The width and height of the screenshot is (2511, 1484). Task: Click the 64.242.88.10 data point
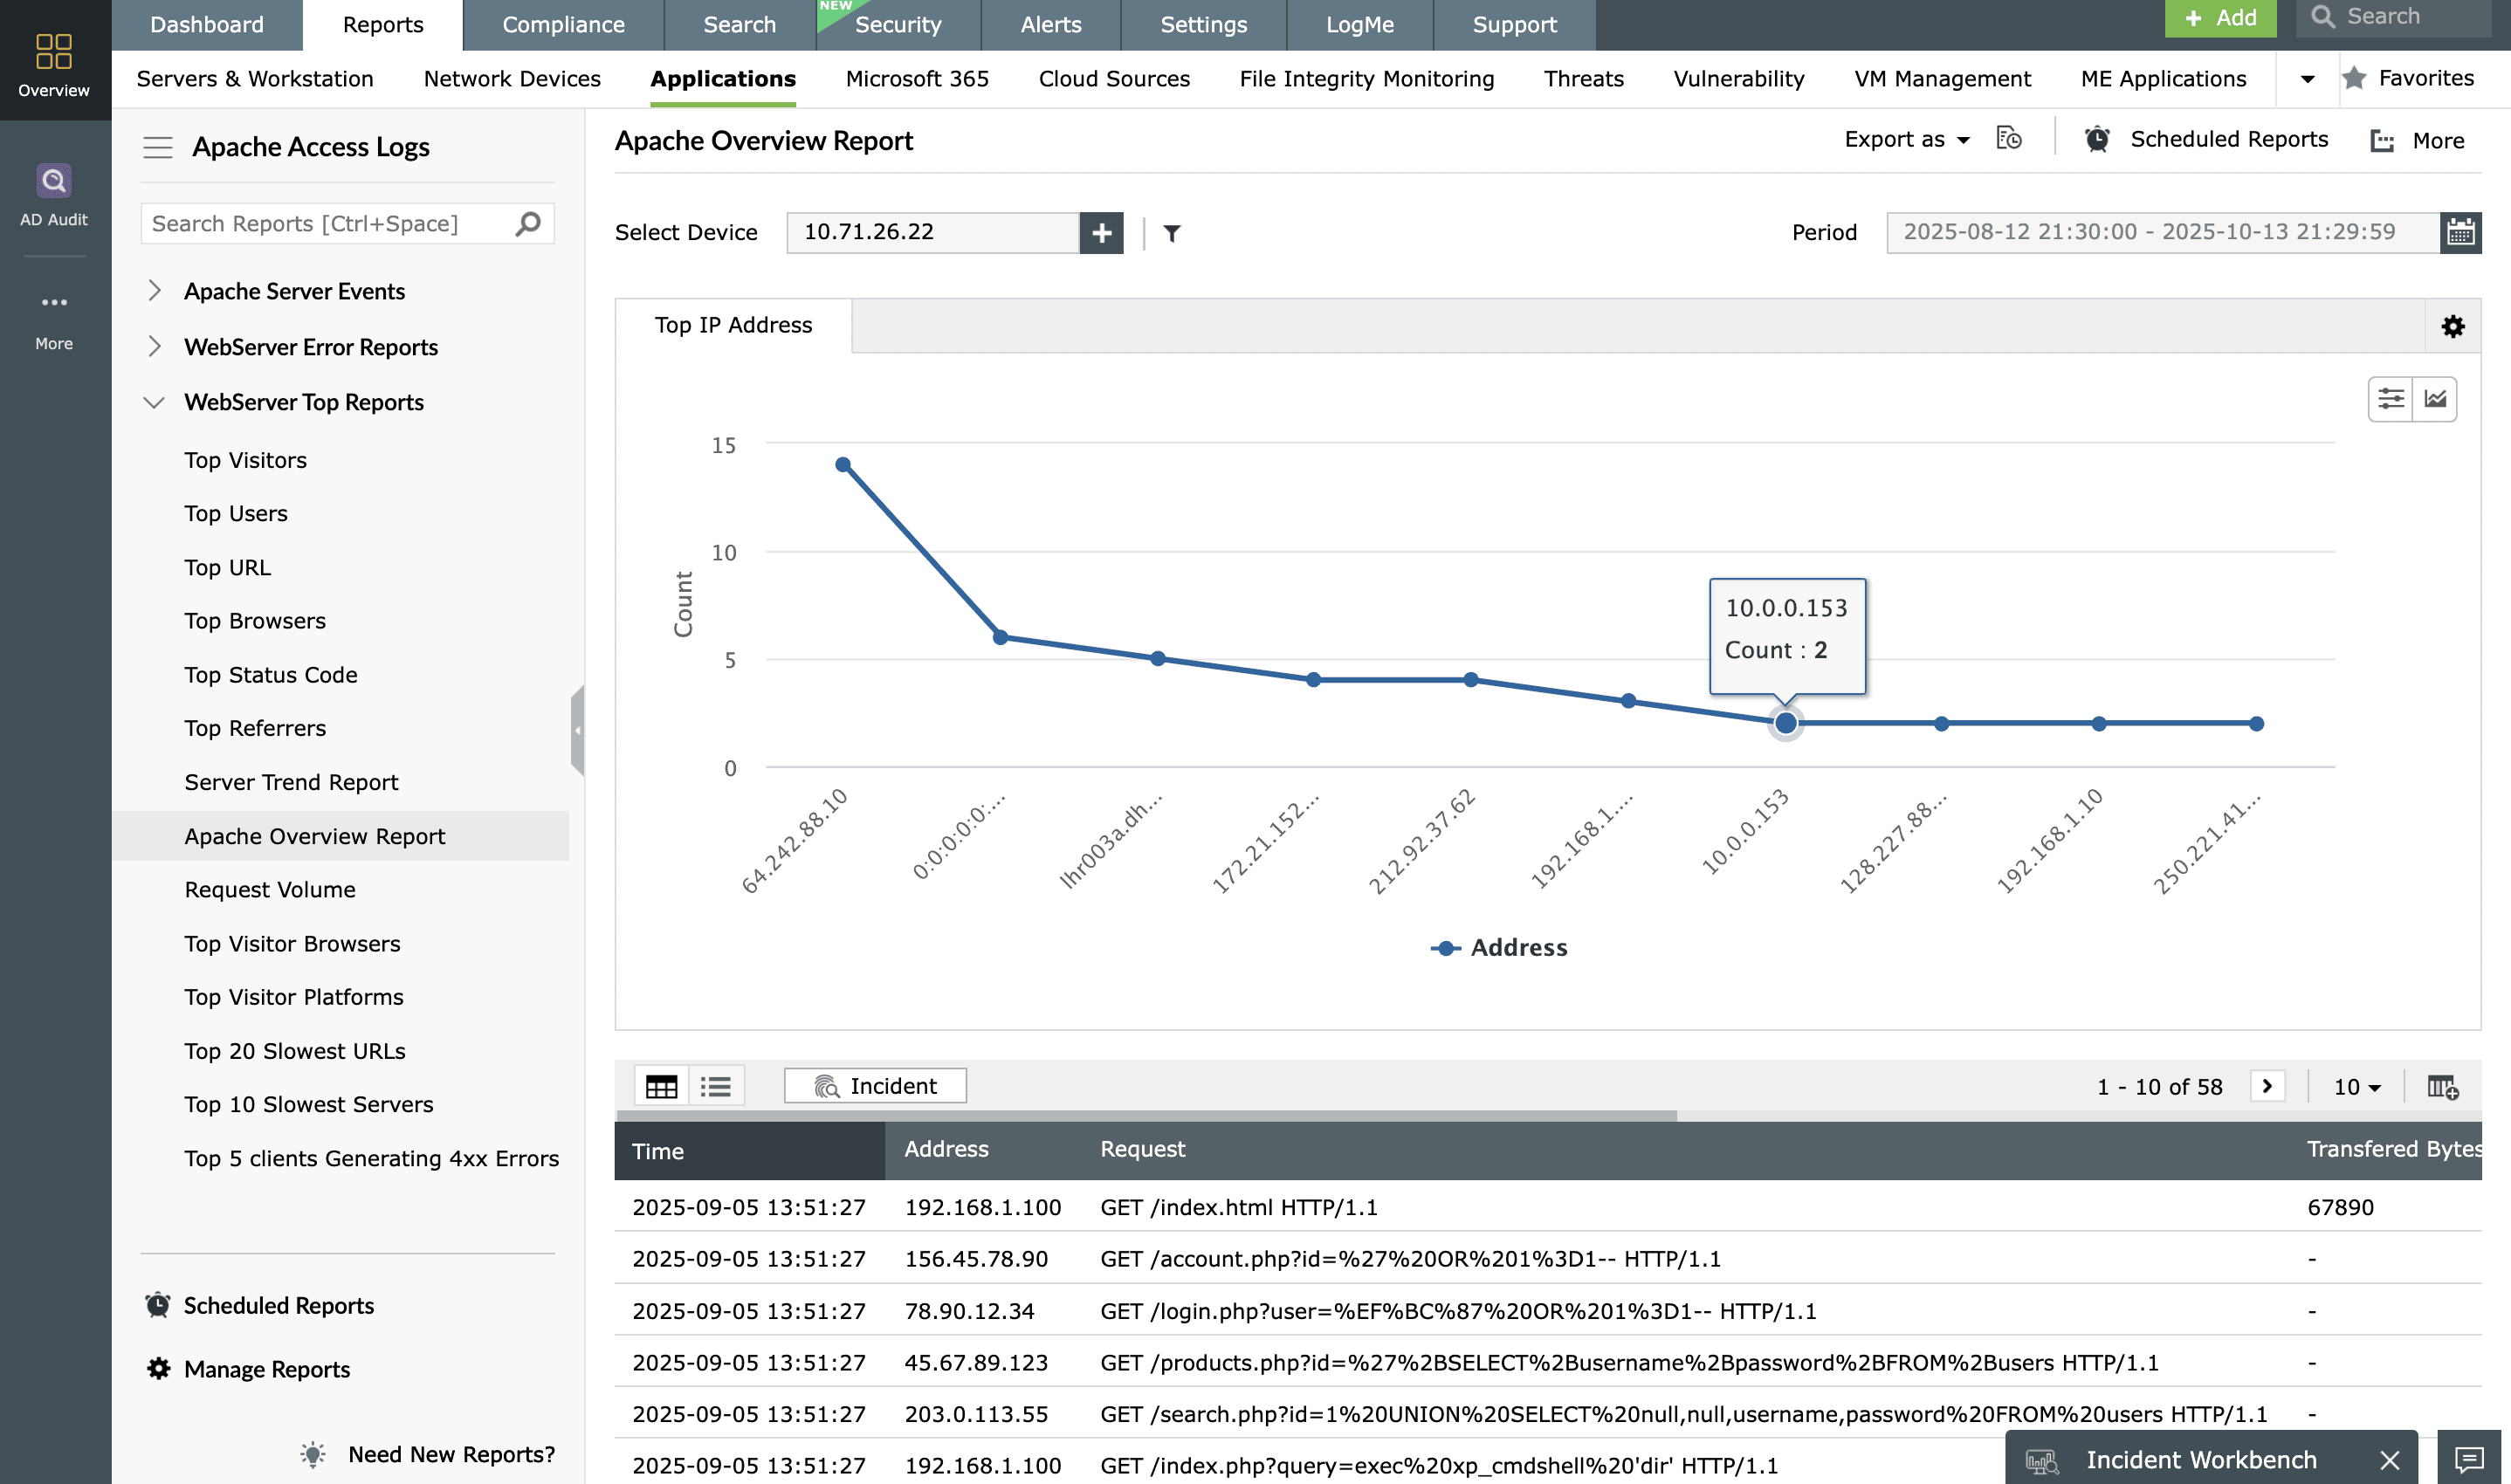coord(843,464)
